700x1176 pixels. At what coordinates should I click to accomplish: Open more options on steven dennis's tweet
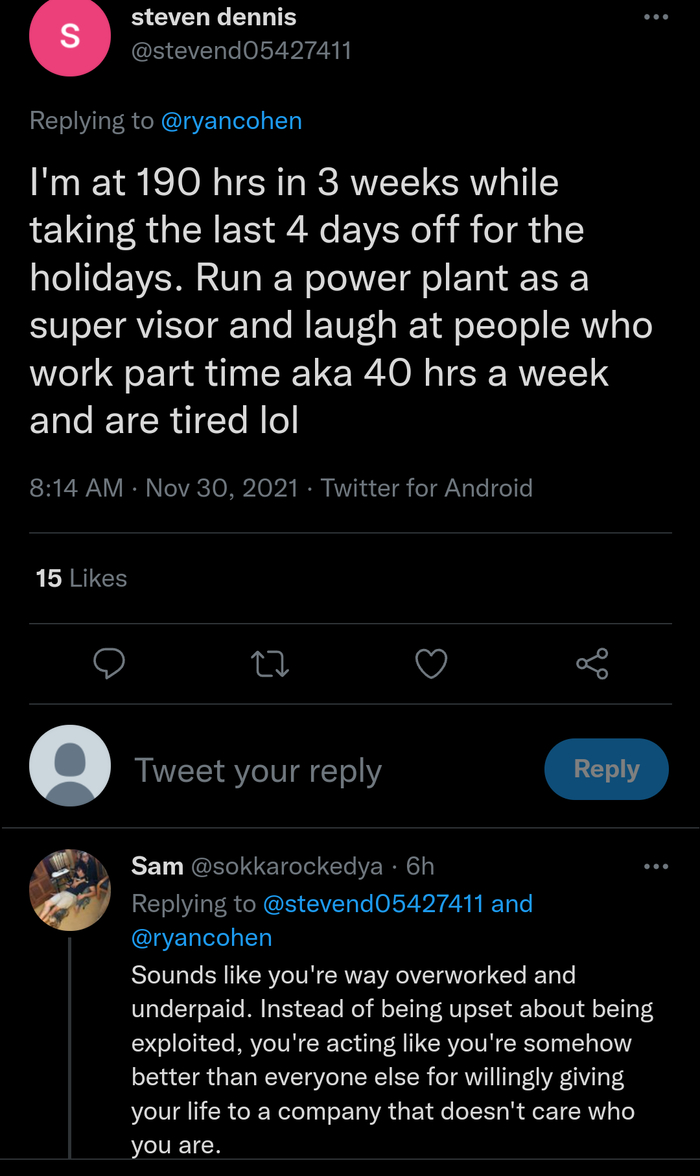(x=656, y=17)
